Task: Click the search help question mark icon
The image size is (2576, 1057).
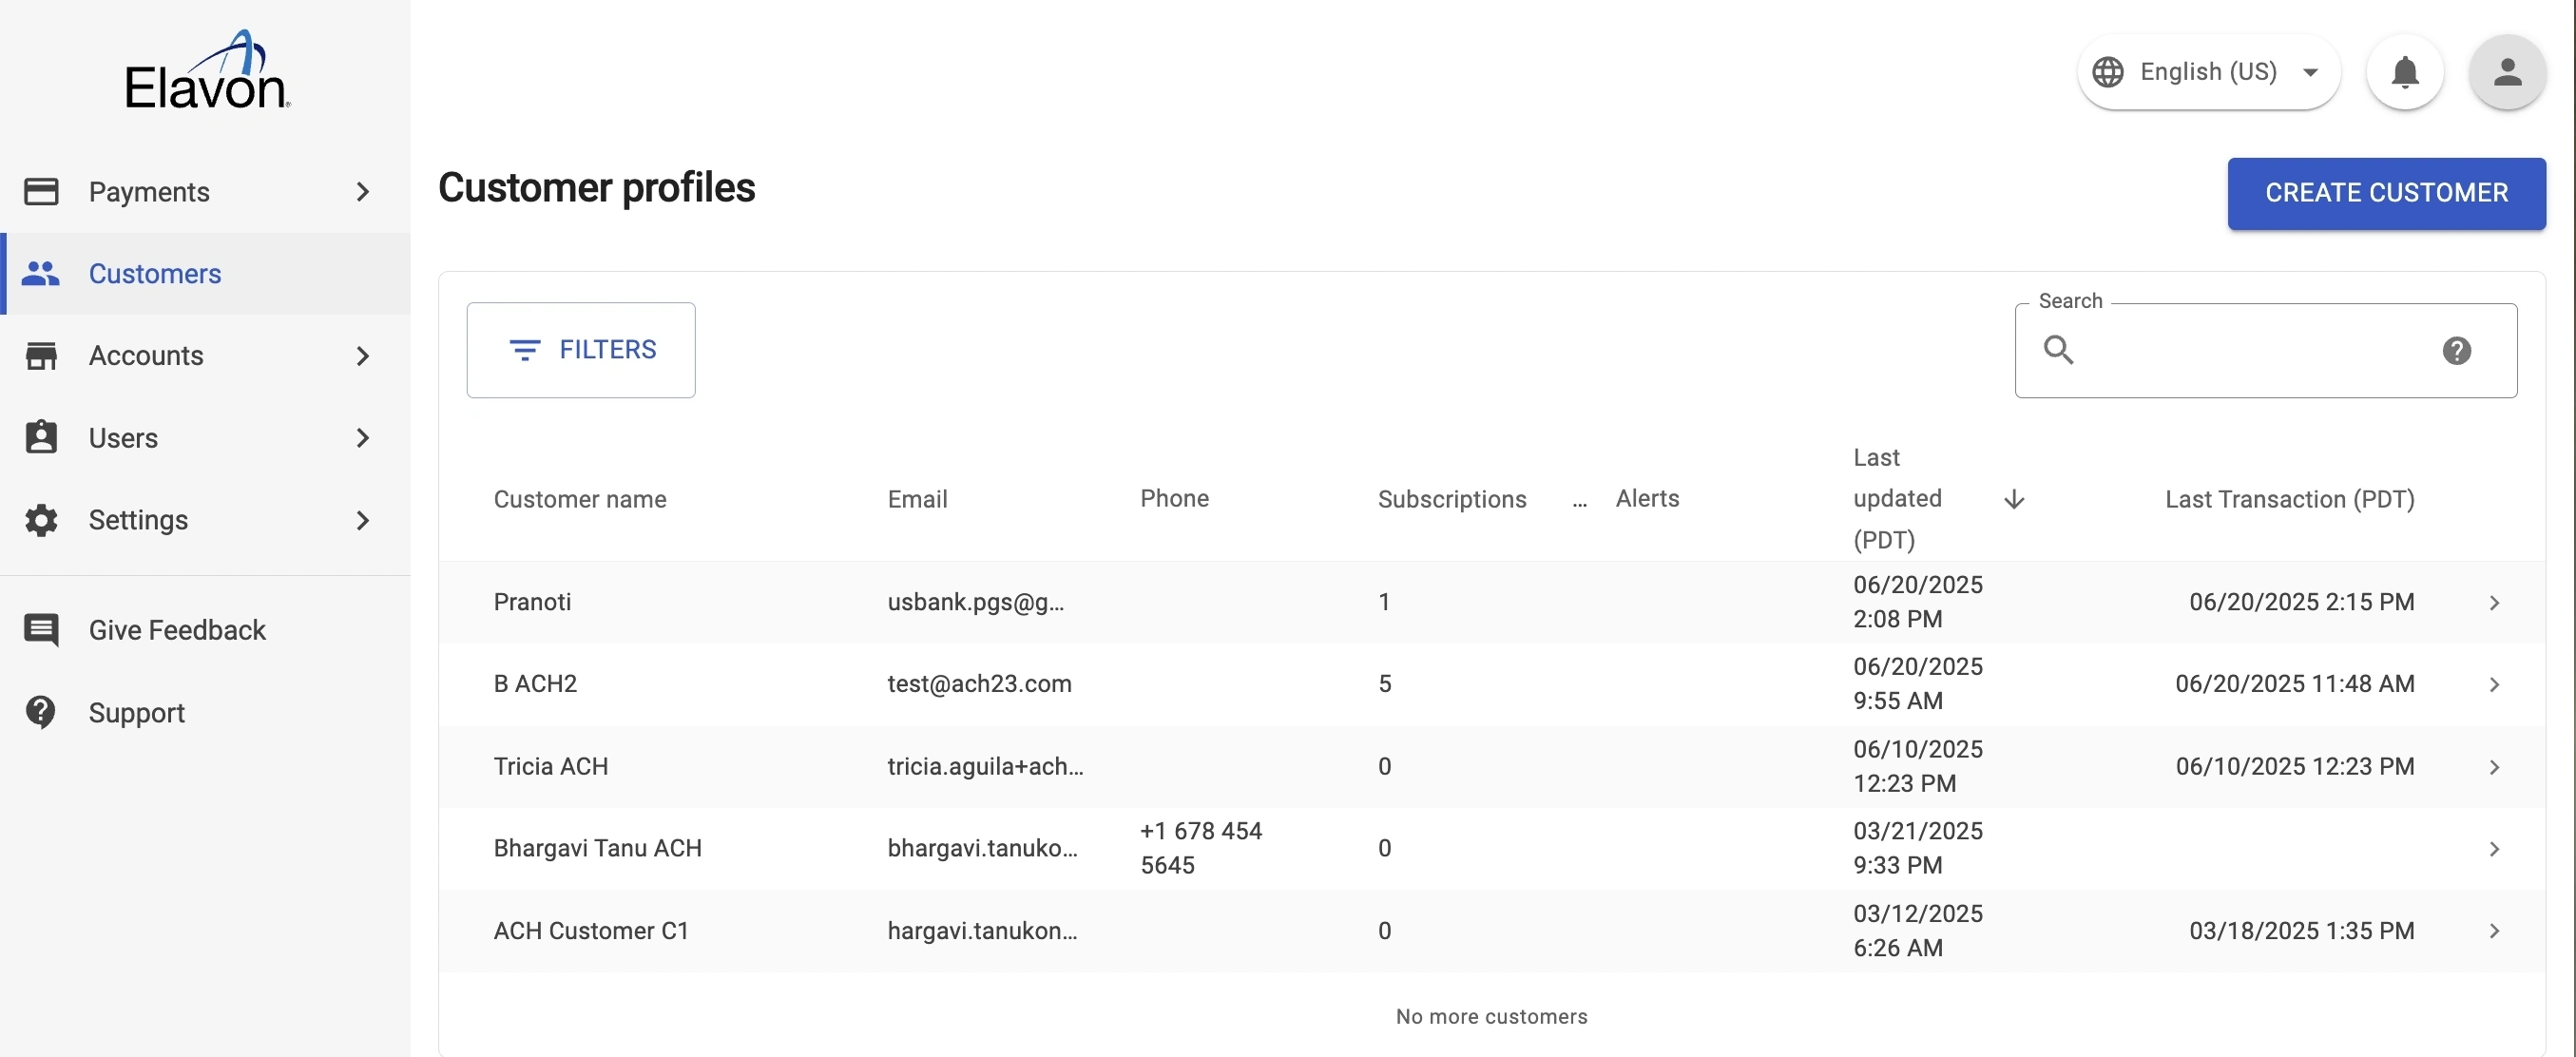Action: tap(2456, 351)
